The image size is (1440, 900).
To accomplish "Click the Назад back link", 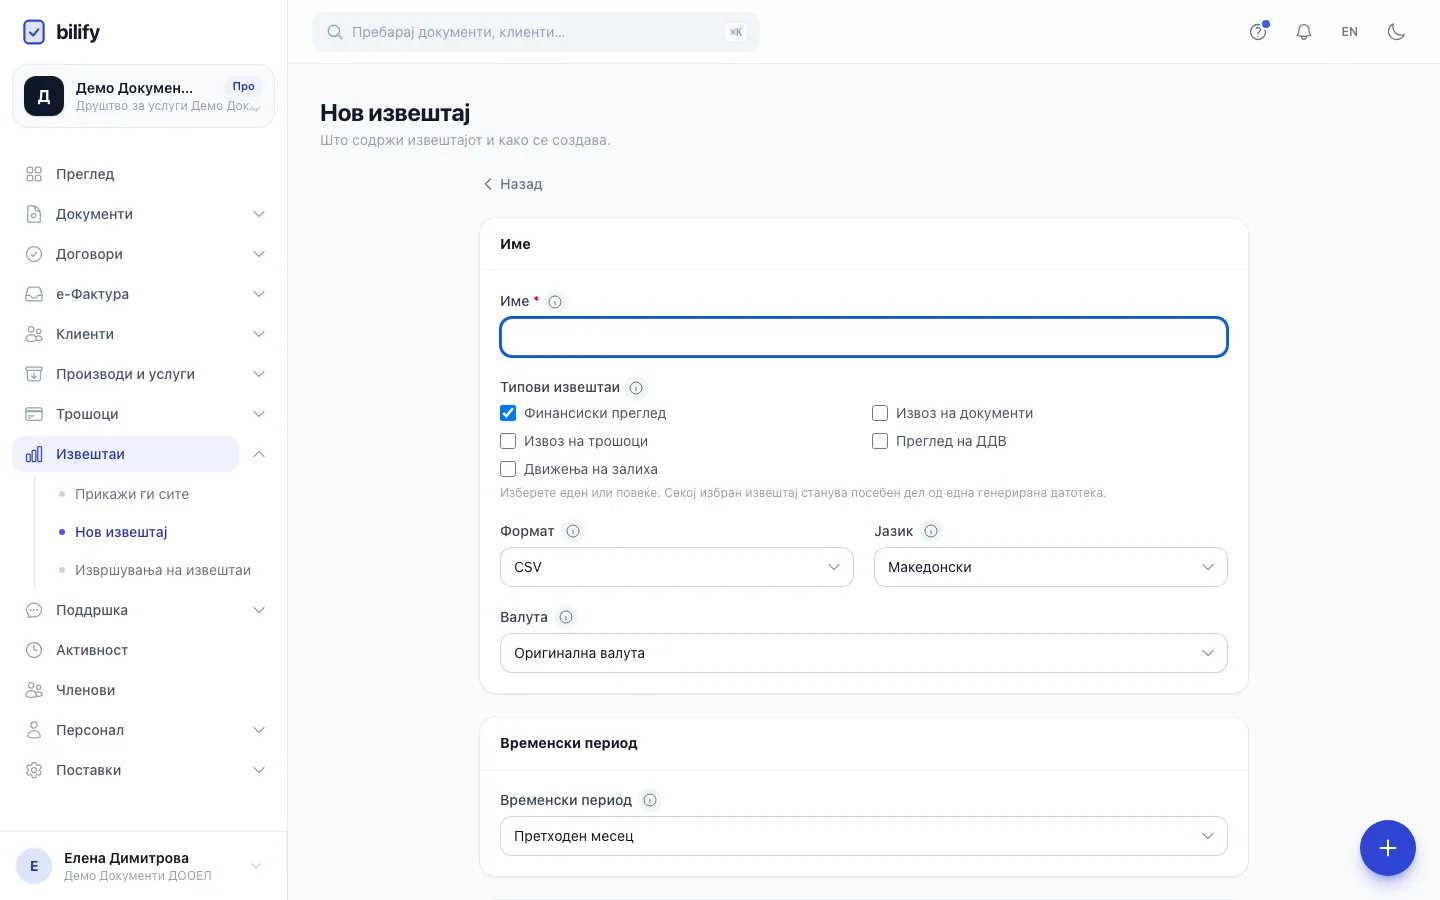I will 513,184.
